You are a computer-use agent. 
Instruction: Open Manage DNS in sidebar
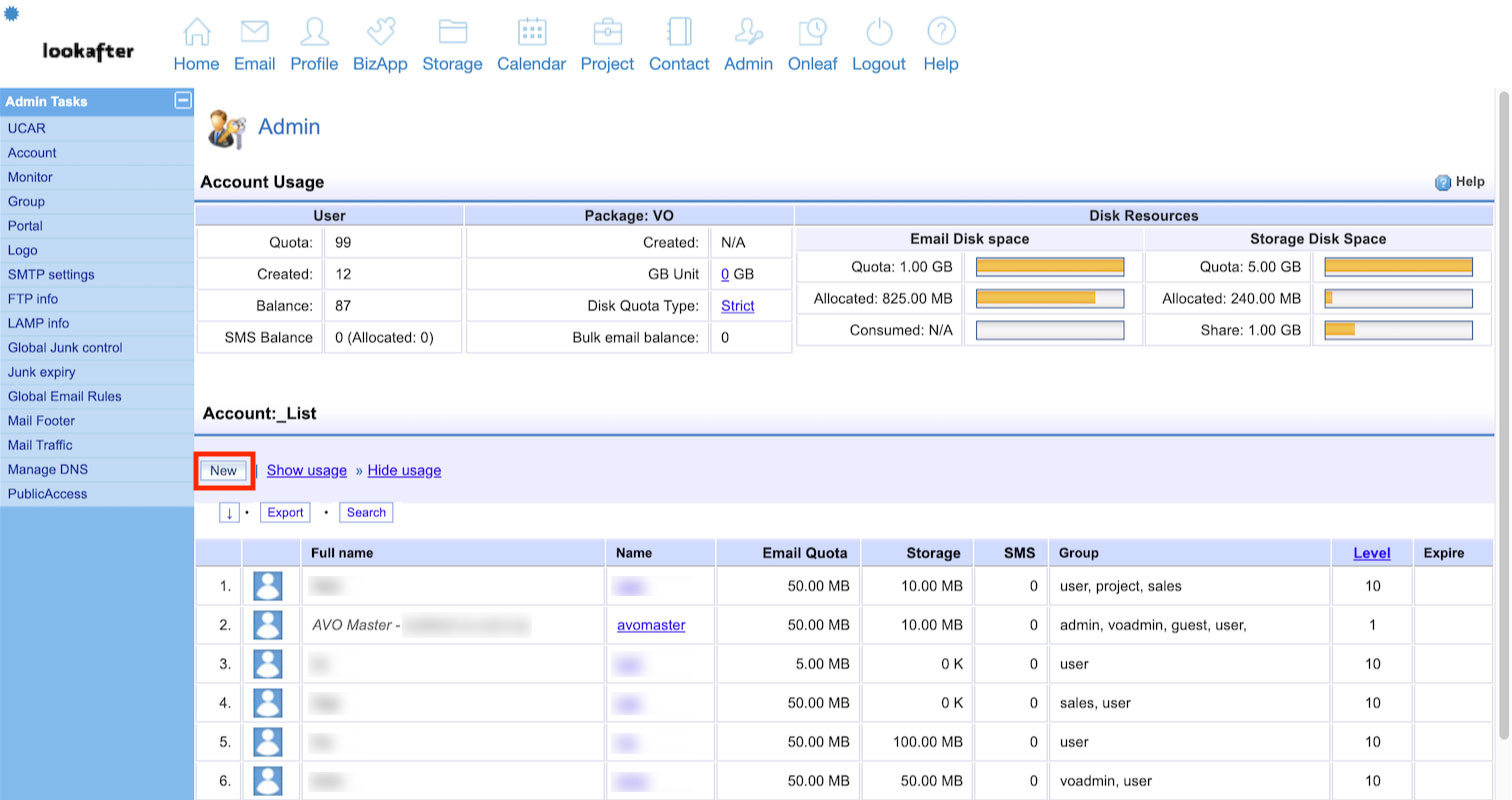point(47,470)
